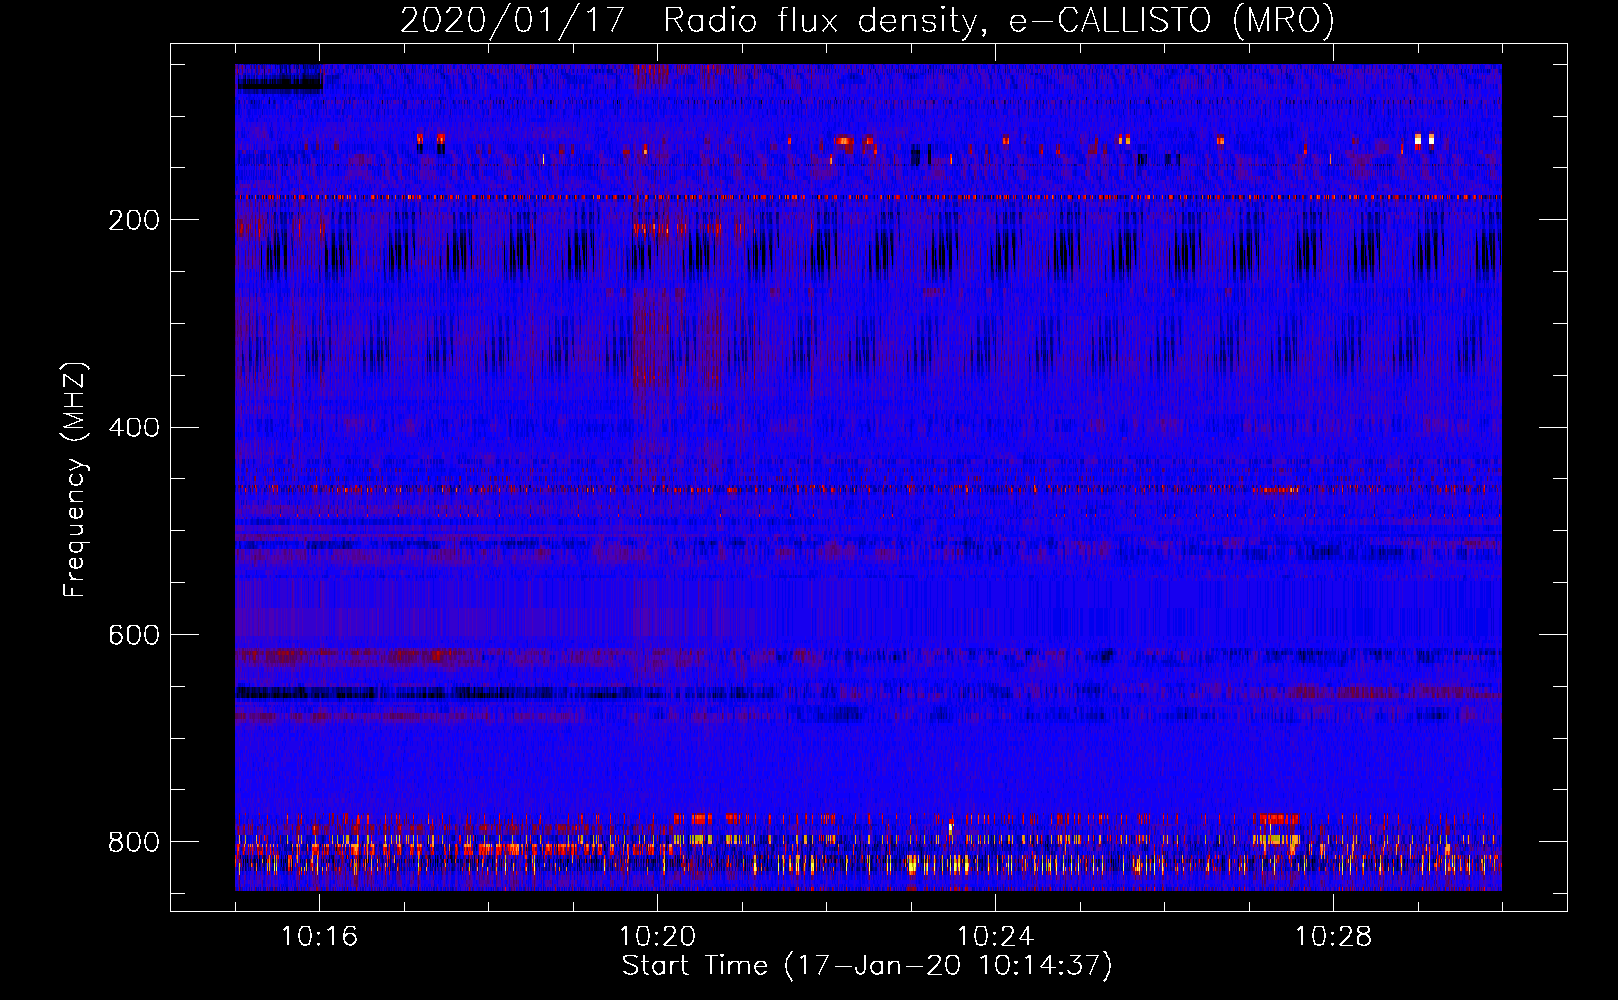Click the 200 frequency tick label
Image resolution: width=1618 pixels, height=1000 pixels.
click(134, 220)
